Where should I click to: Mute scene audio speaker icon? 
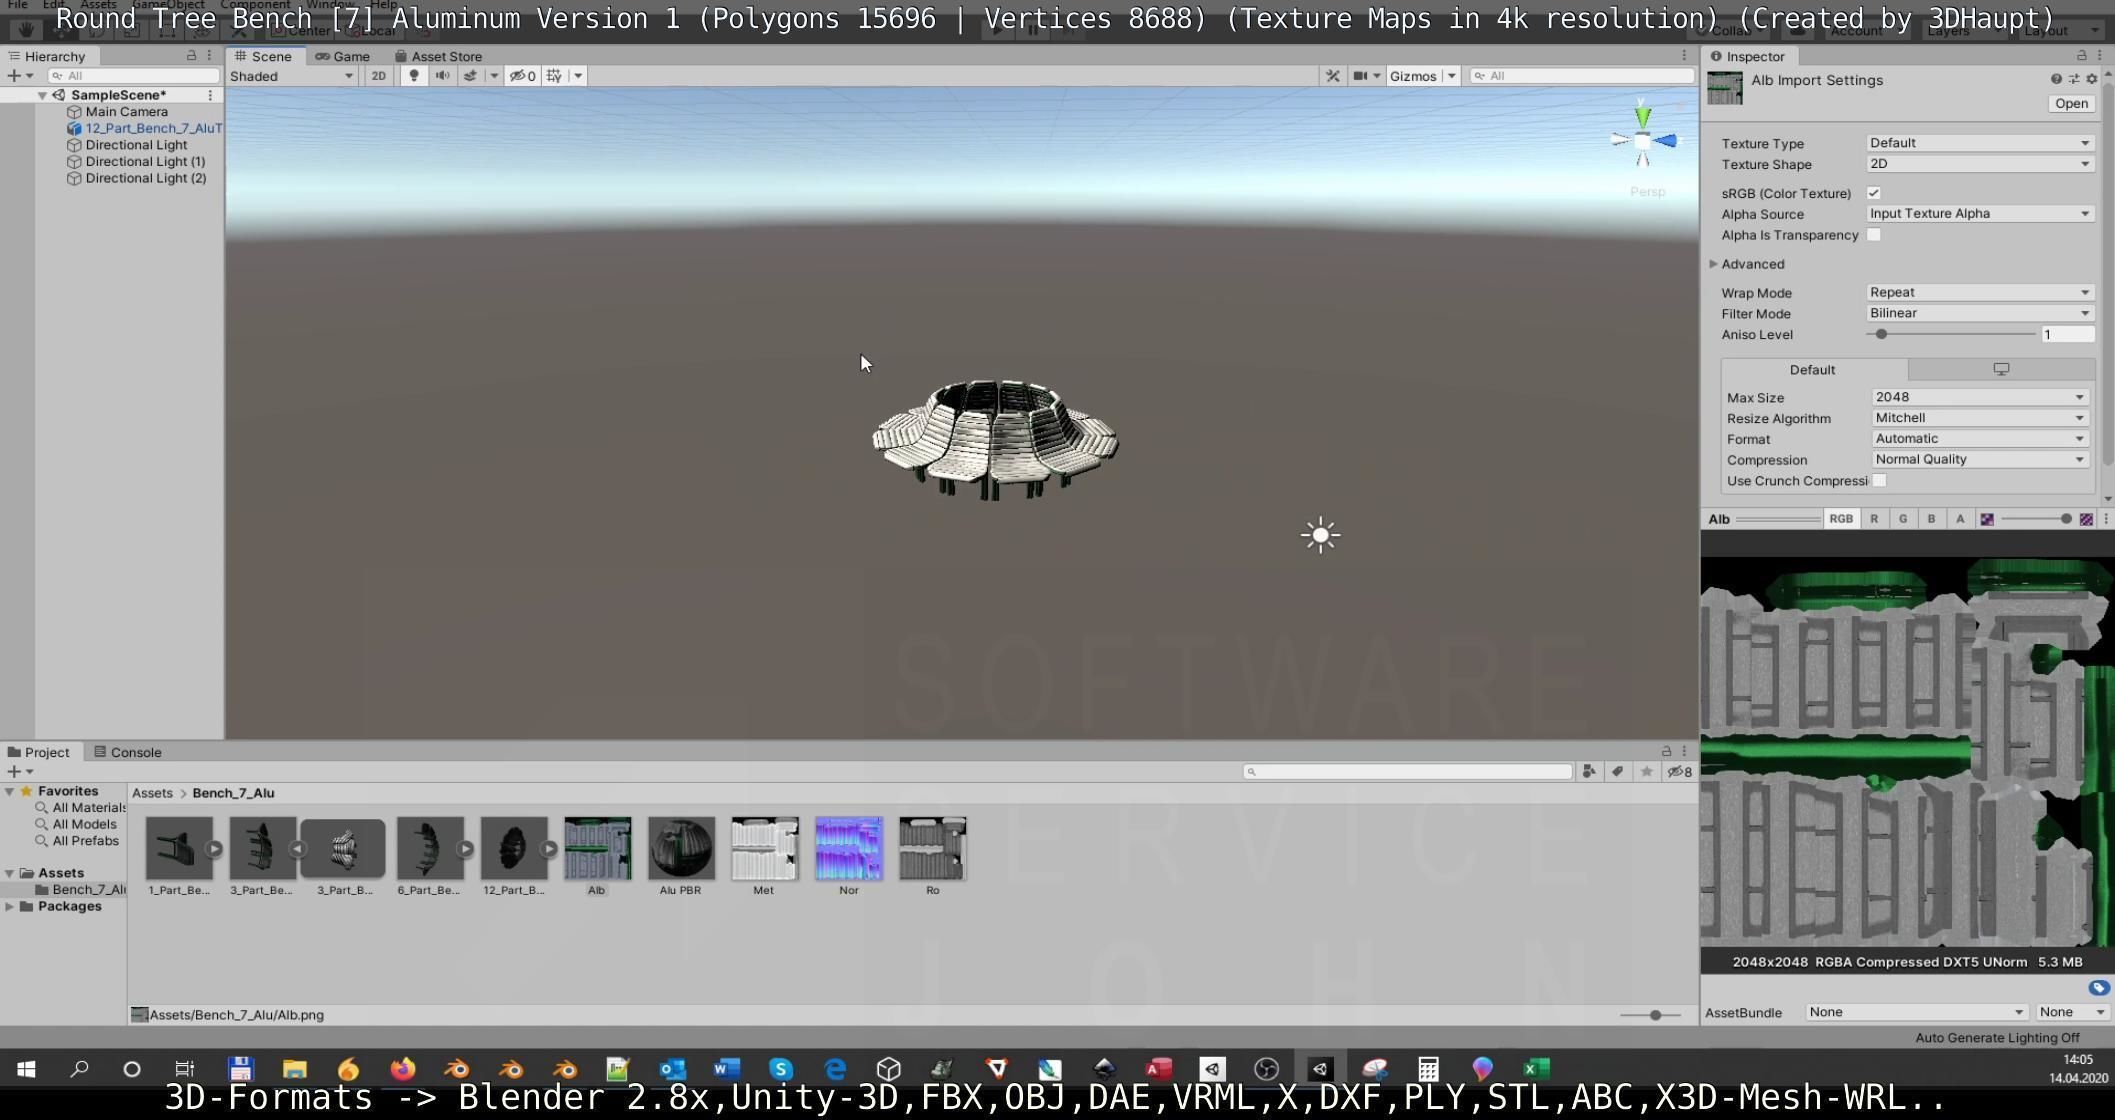(442, 76)
